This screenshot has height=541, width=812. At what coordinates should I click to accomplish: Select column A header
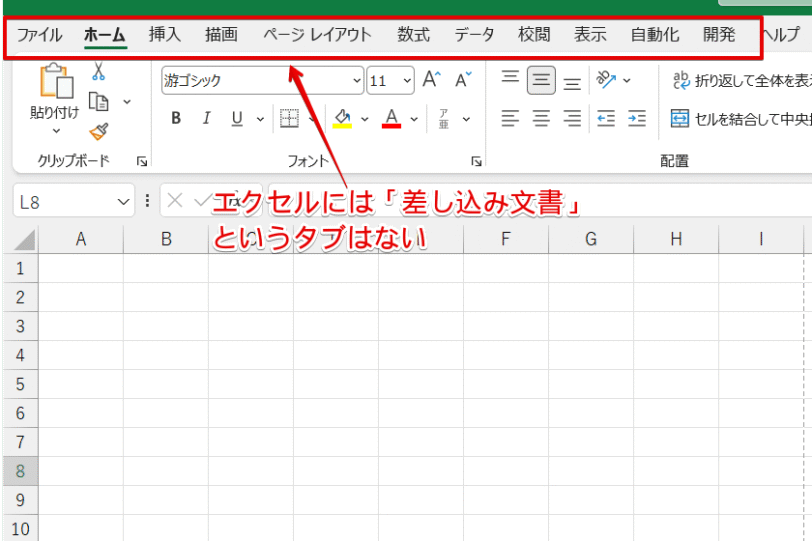81,240
